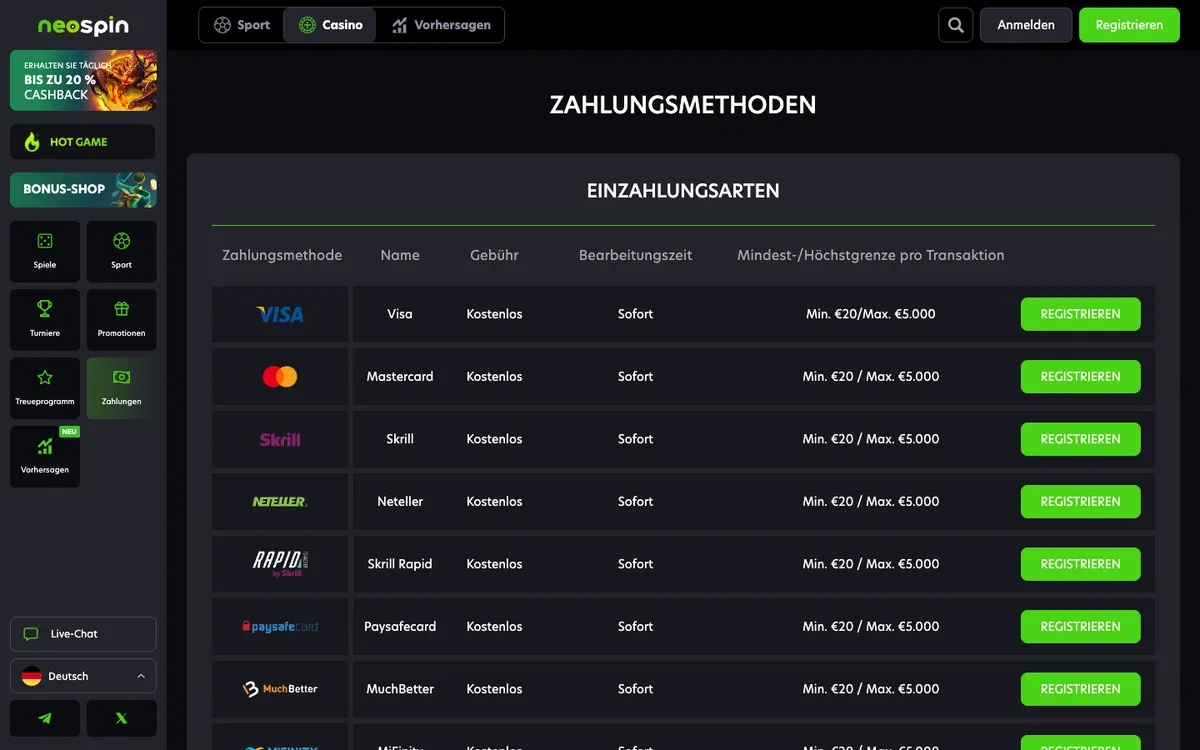The image size is (1200, 750).
Task: Click the Neteller logo
Action: click(x=280, y=501)
